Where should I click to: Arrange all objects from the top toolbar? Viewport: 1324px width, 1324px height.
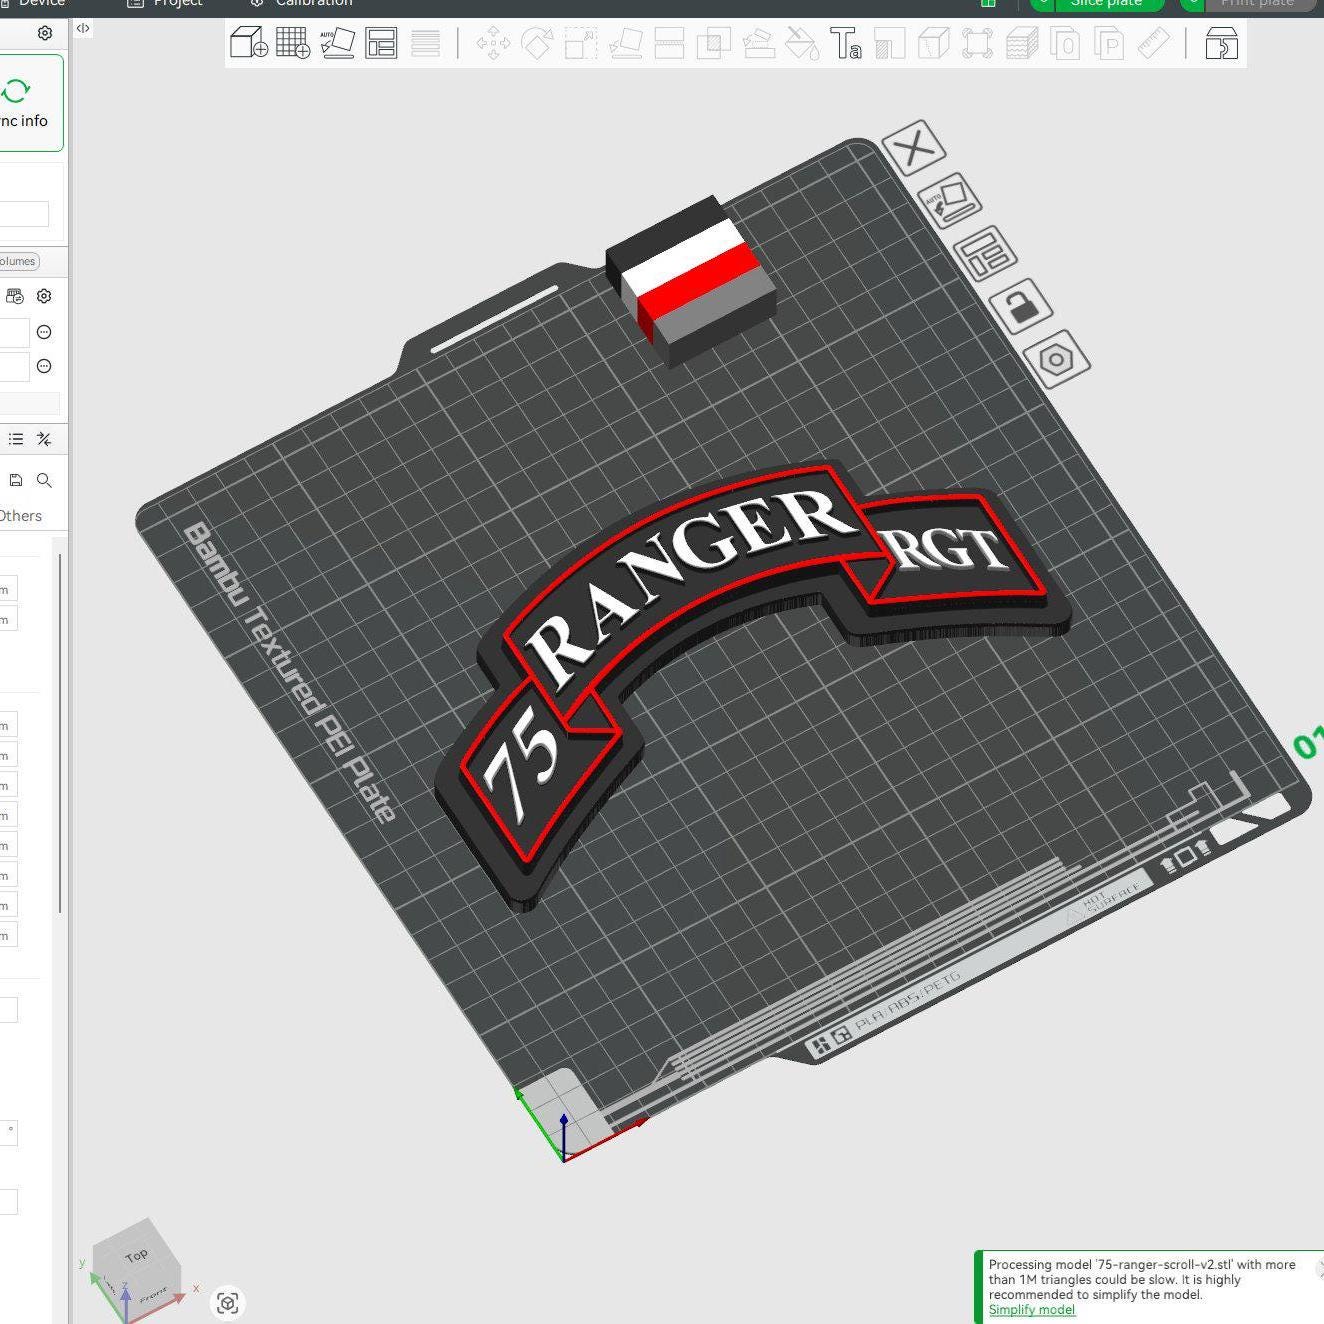(381, 43)
